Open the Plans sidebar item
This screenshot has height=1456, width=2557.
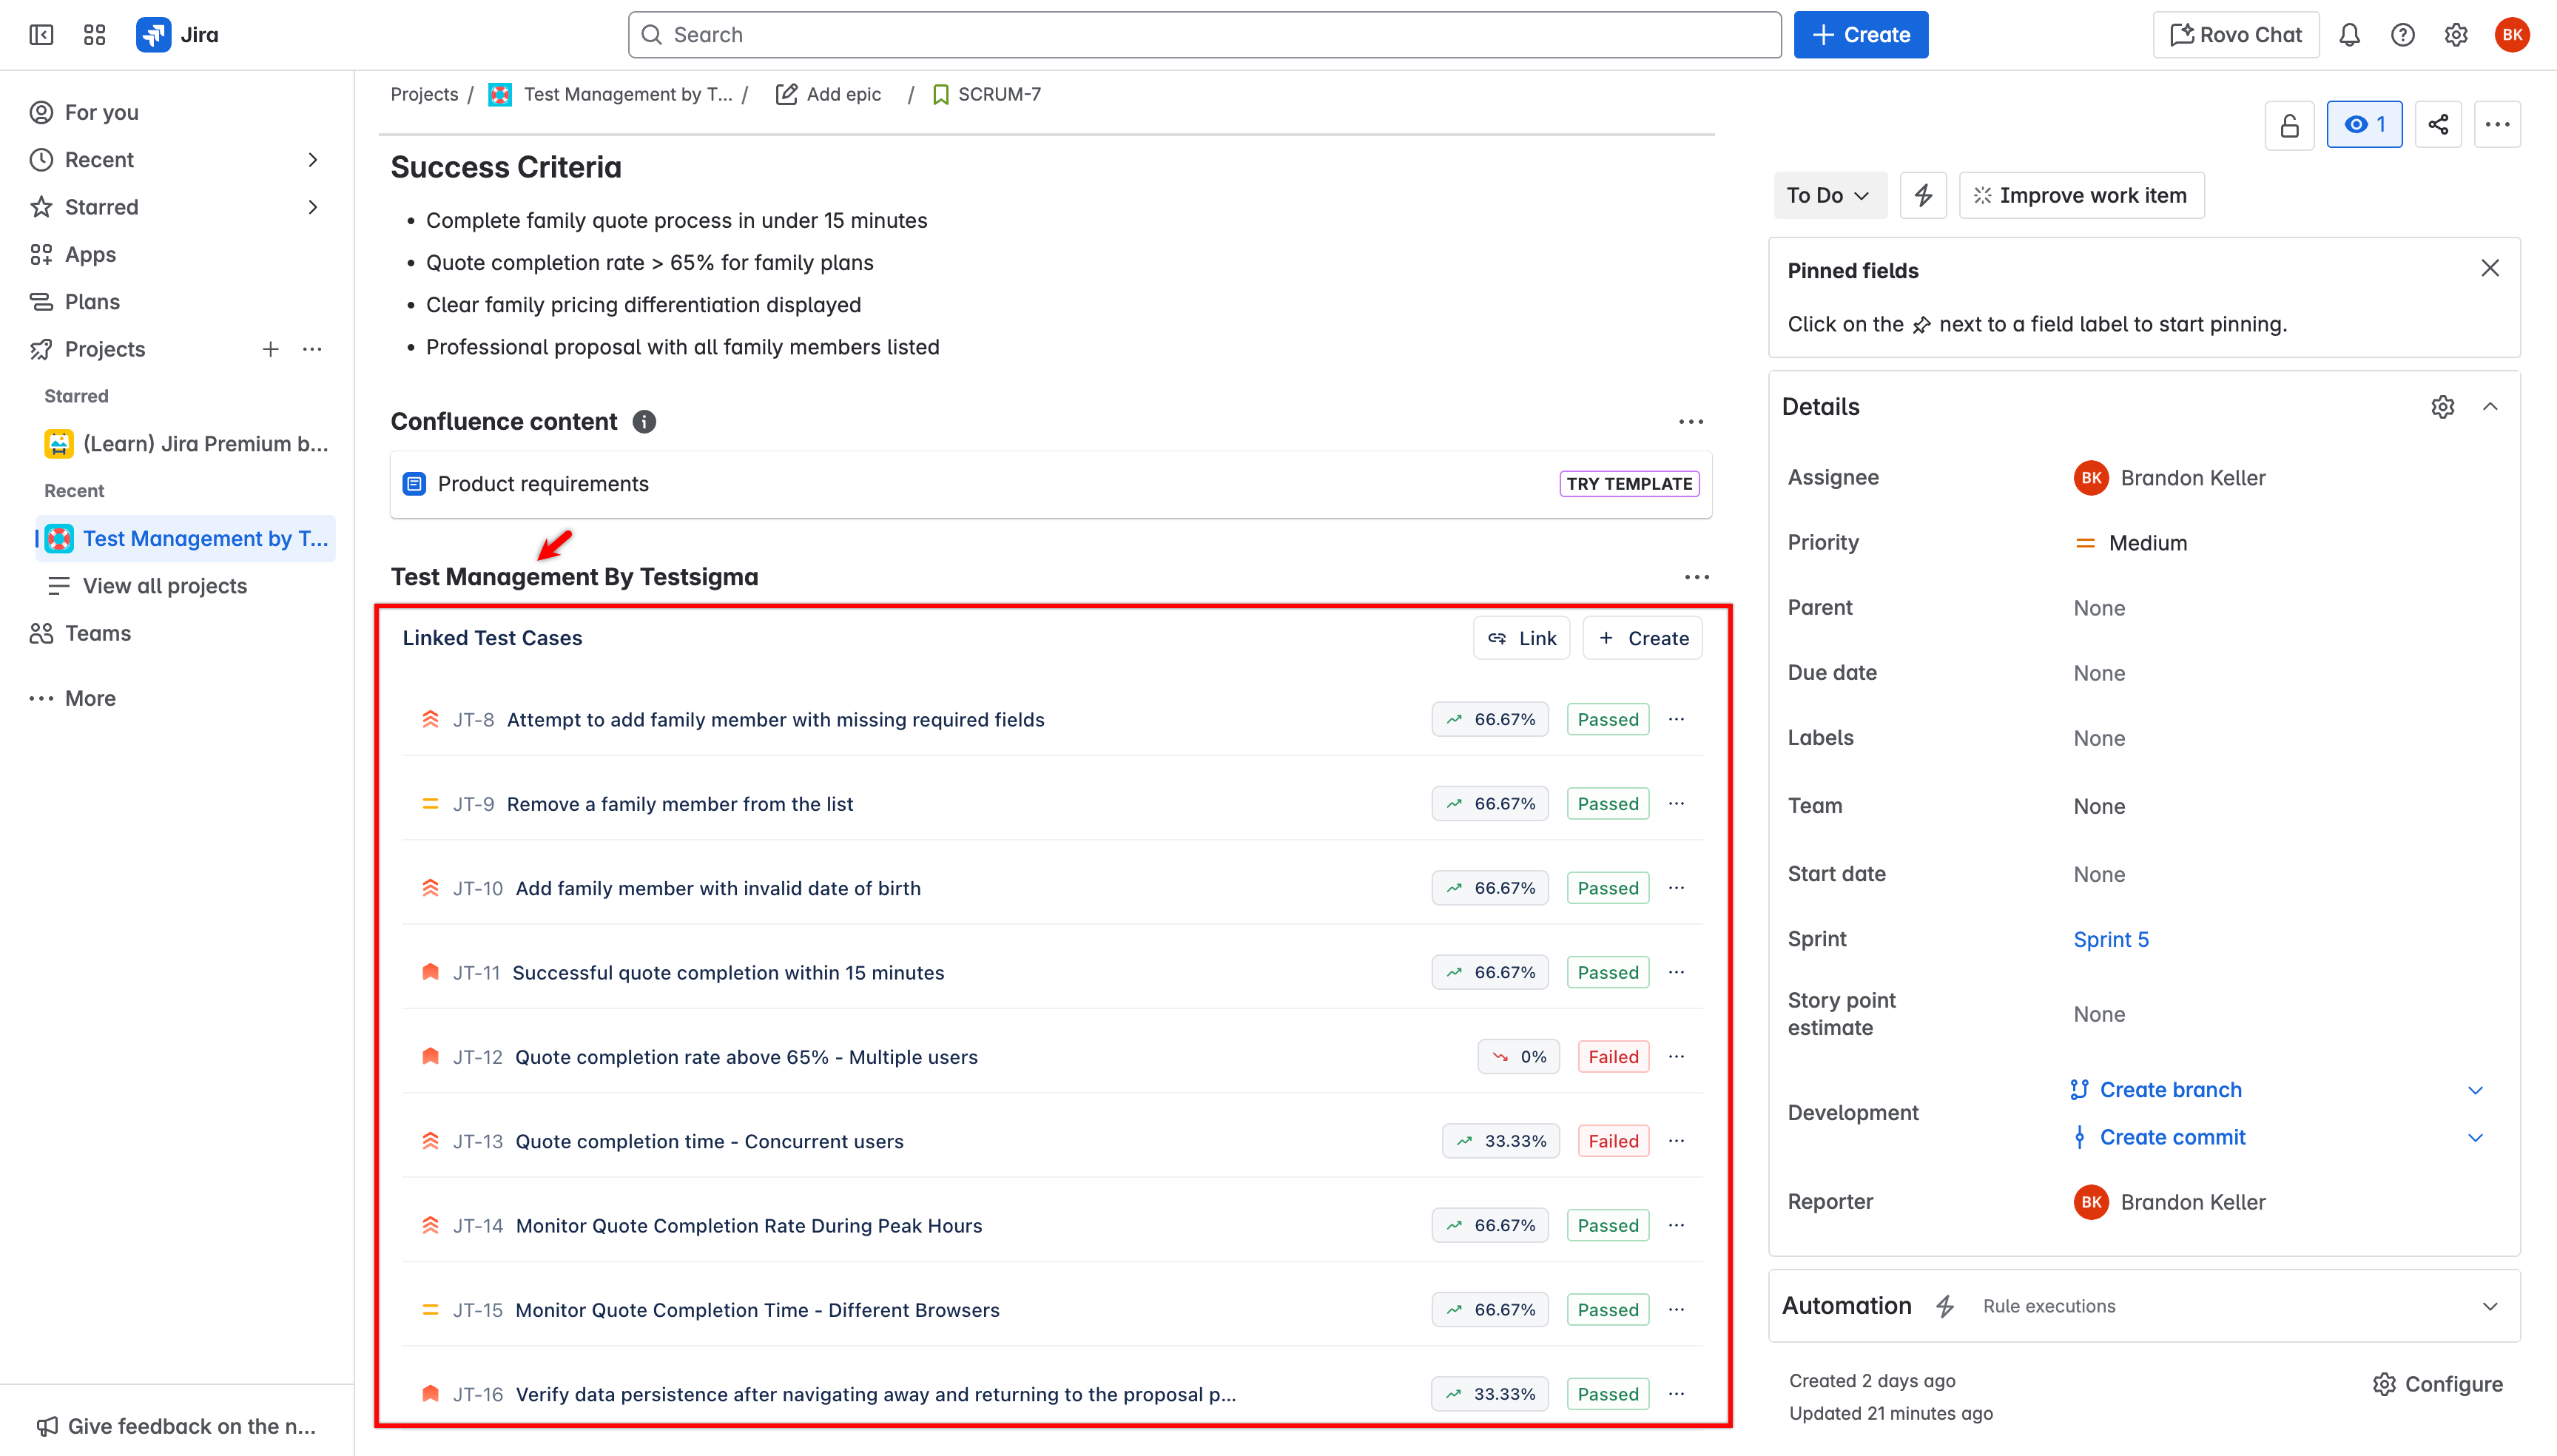92,302
